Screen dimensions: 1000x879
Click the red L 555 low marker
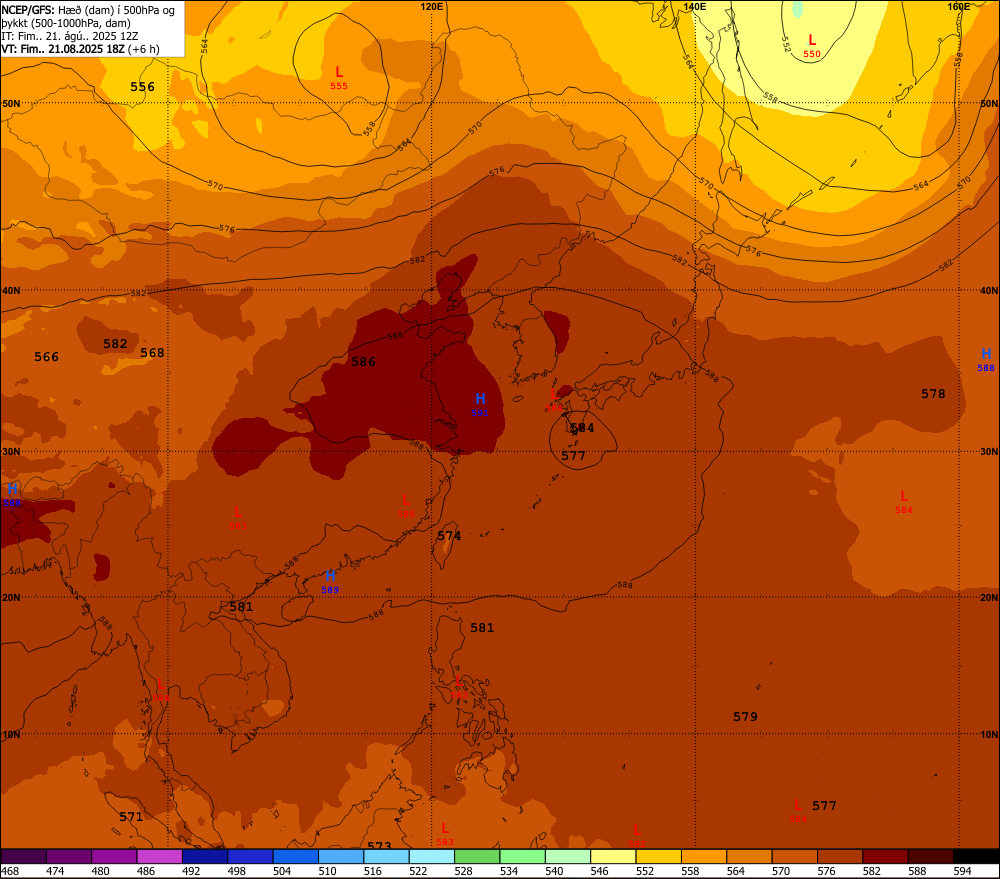339,77
